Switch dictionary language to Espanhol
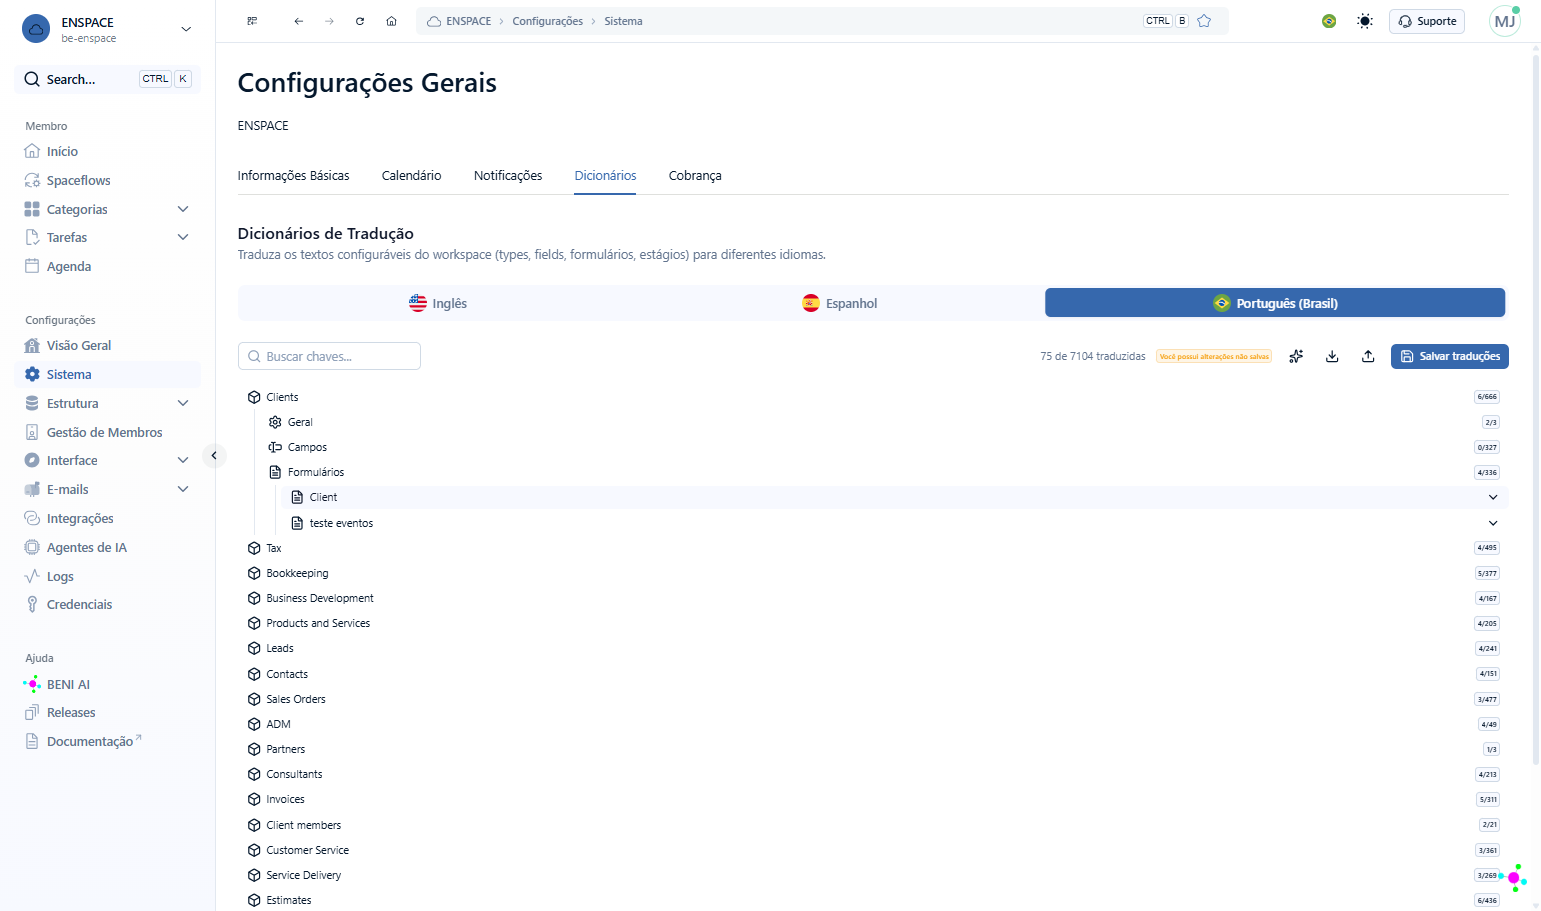 pyautogui.click(x=840, y=303)
